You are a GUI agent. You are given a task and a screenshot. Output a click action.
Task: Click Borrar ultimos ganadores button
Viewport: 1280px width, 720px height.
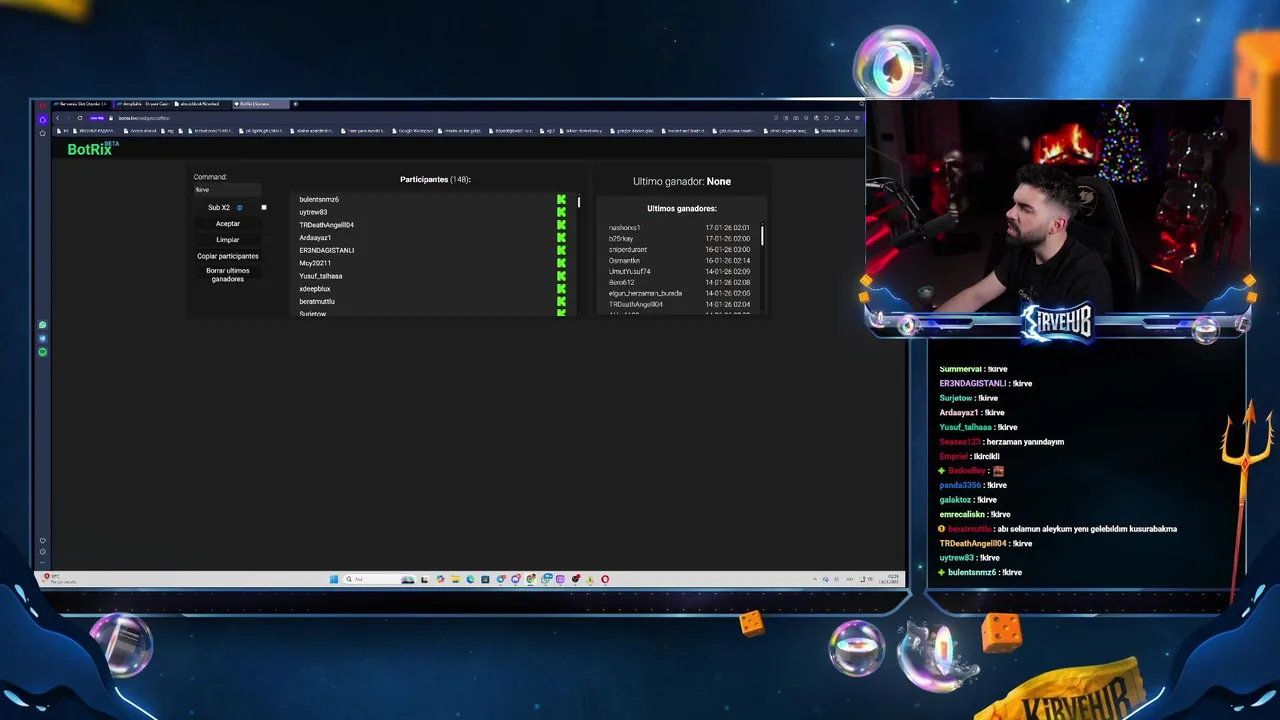[x=228, y=275]
